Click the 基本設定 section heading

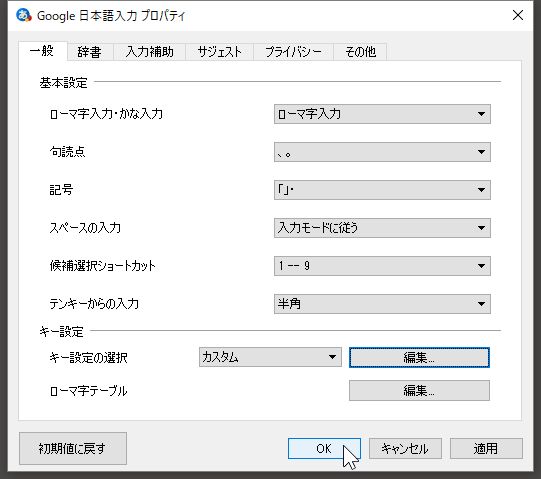point(63,83)
